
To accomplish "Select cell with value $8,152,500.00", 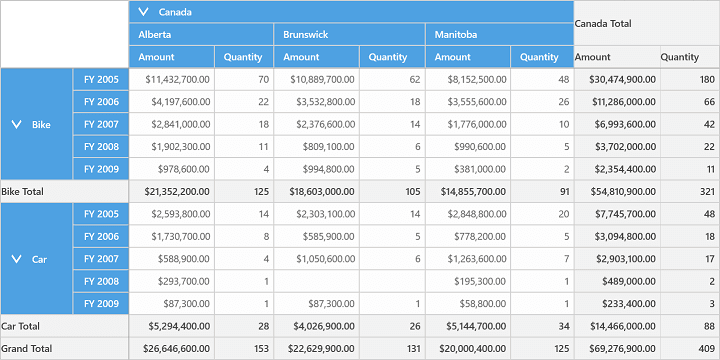I will (468, 79).
